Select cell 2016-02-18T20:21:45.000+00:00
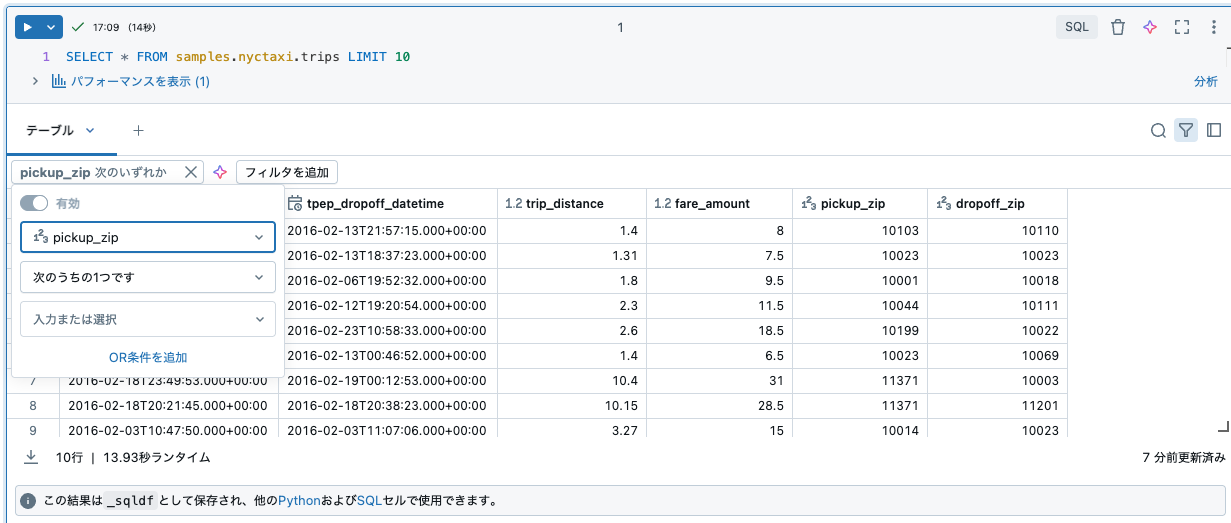 tap(168, 405)
